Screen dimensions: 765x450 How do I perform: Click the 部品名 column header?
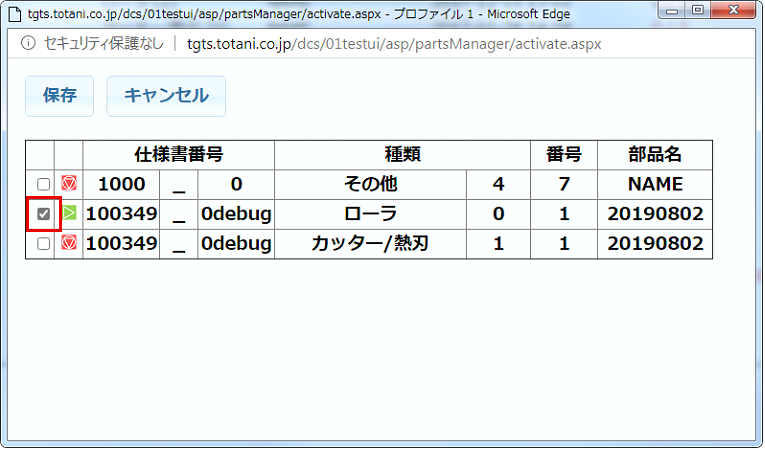click(655, 155)
